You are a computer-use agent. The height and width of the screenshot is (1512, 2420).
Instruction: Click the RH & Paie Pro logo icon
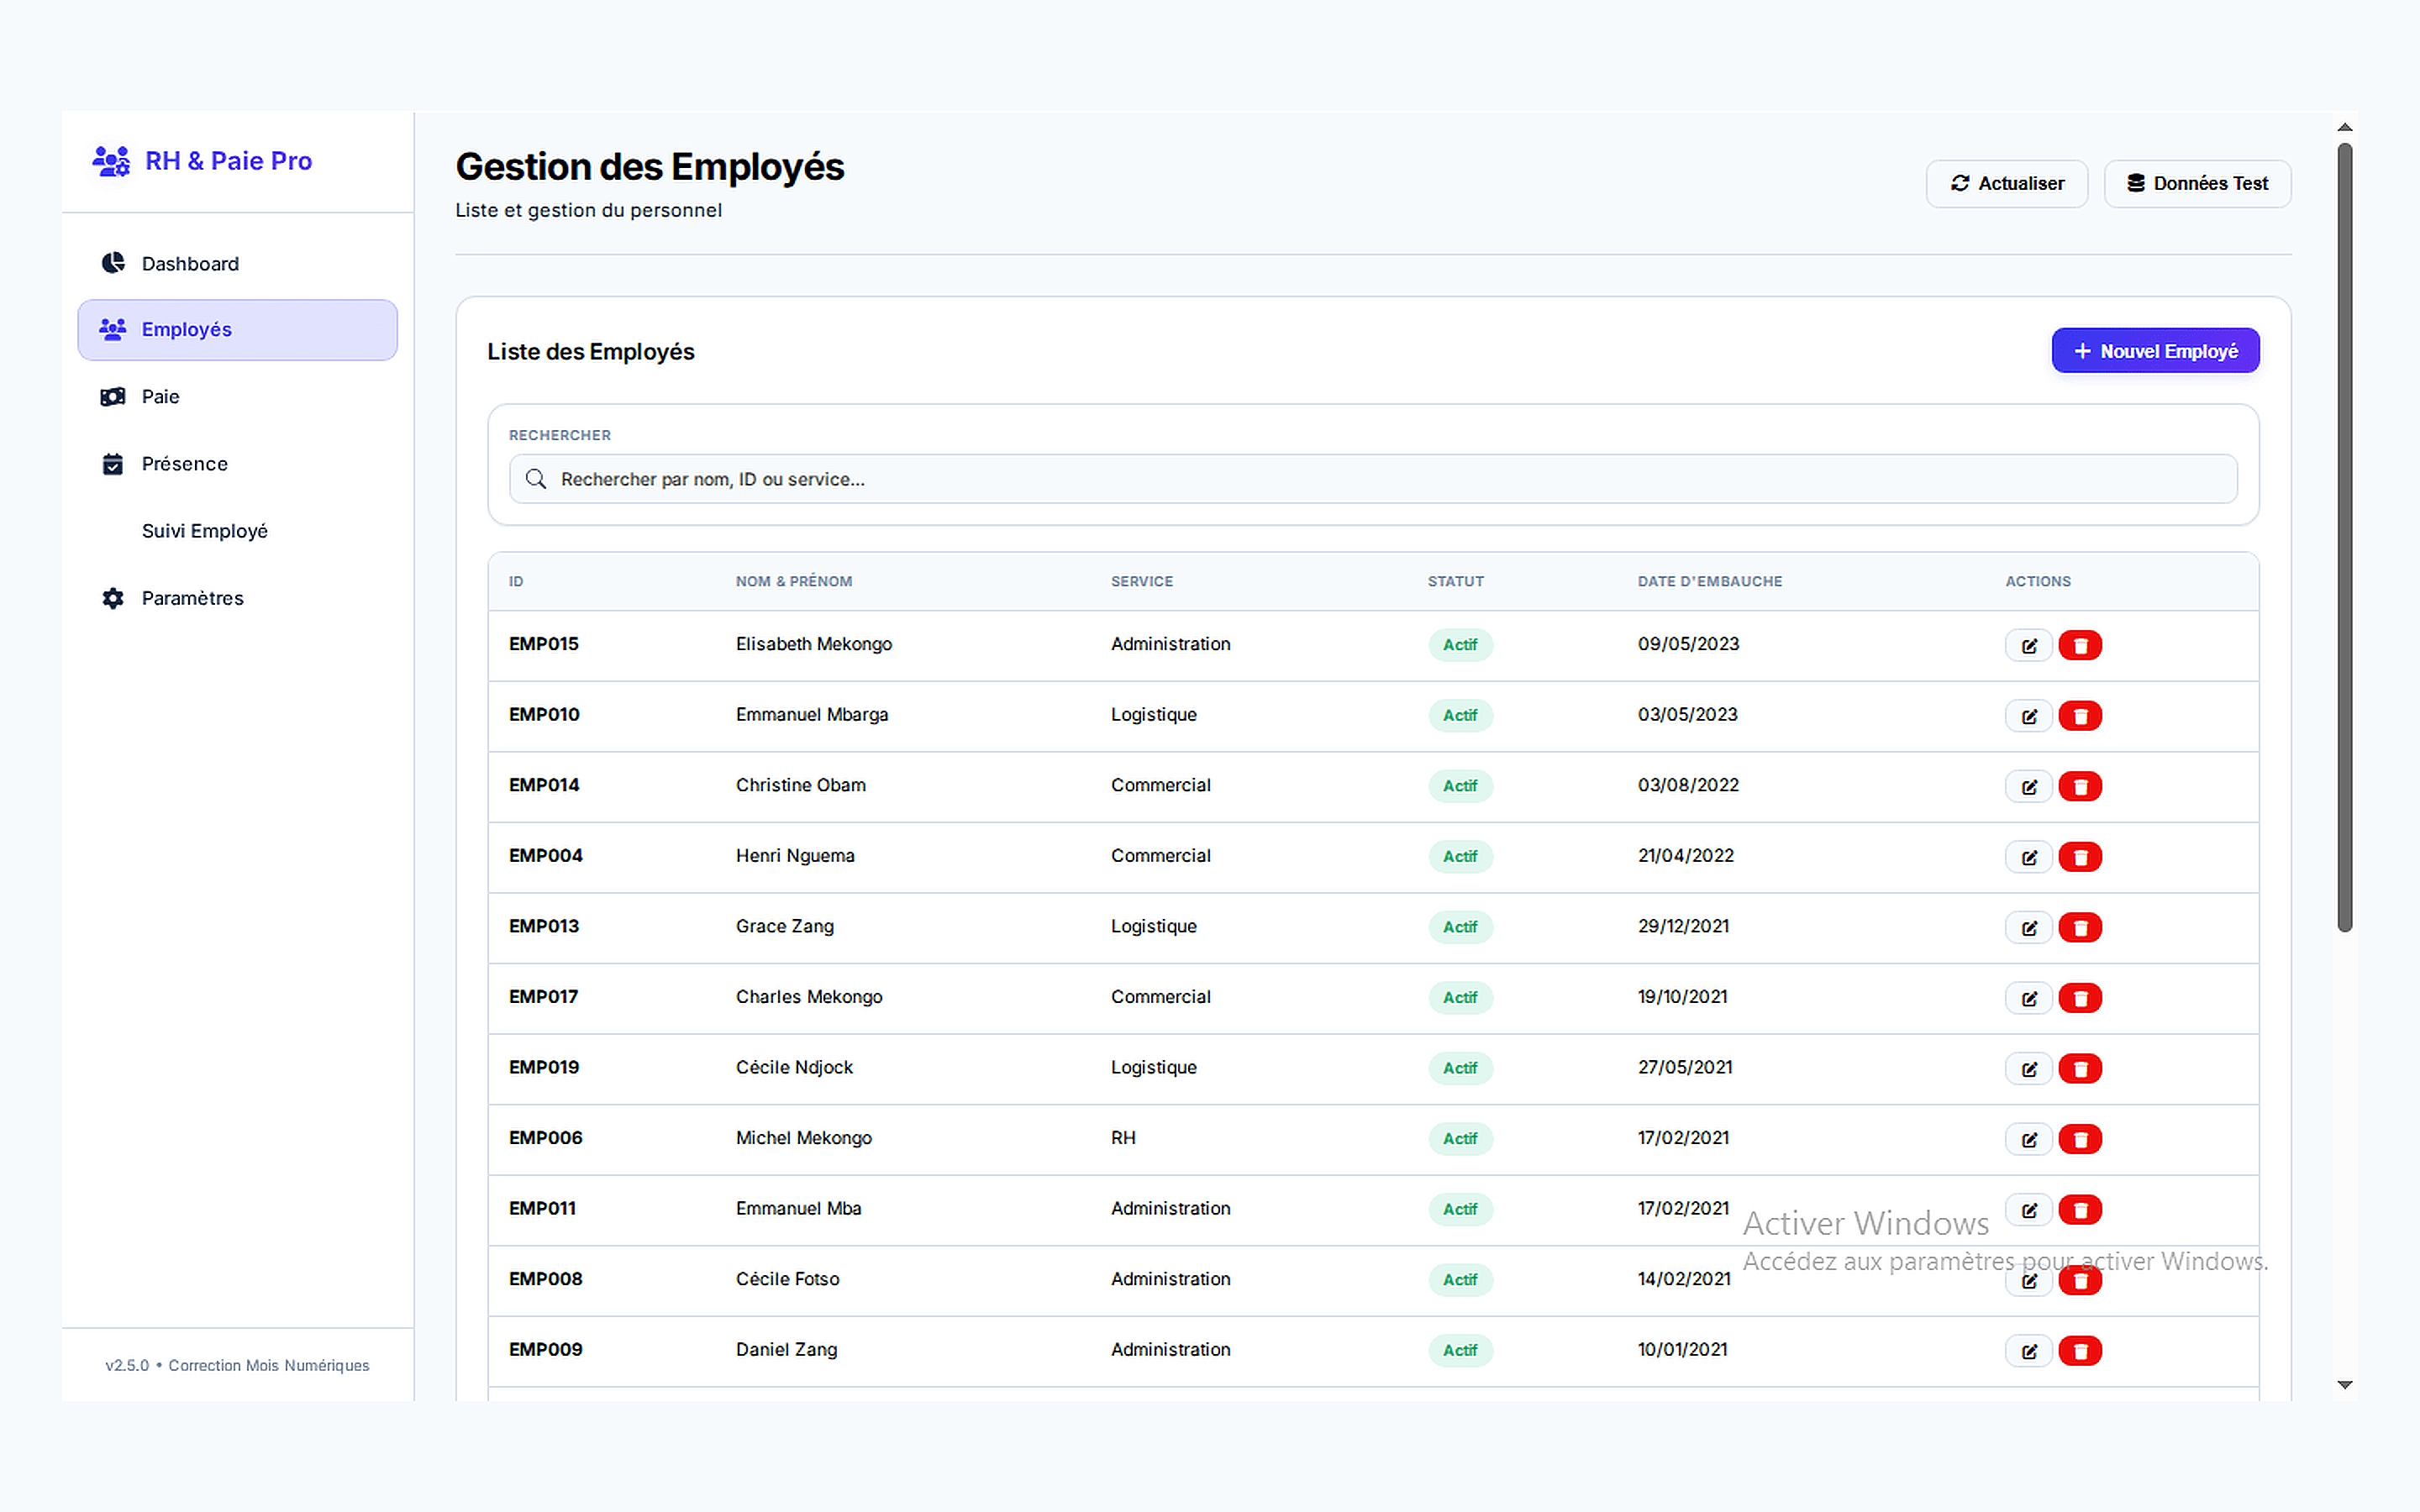click(x=110, y=160)
